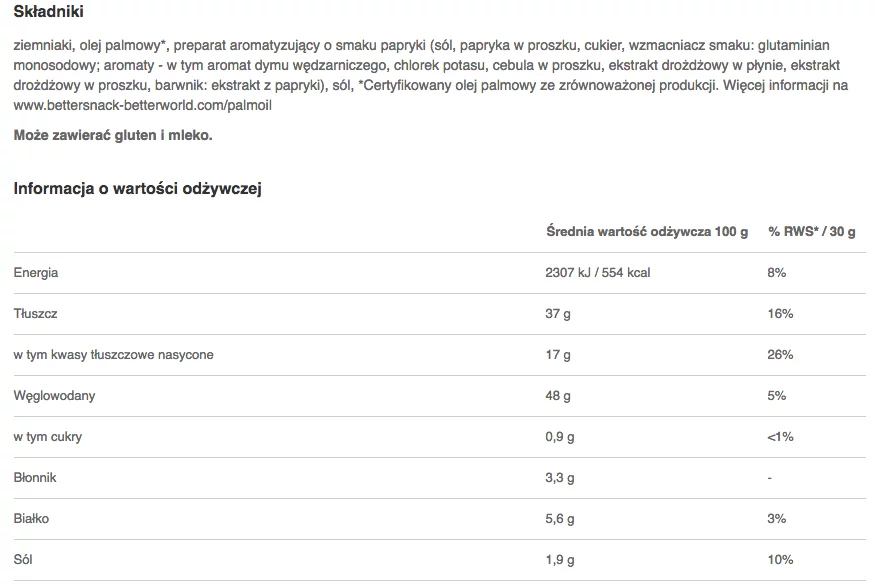
Task: Select the 26% saturated fat percentage
Action: [x=780, y=355]
